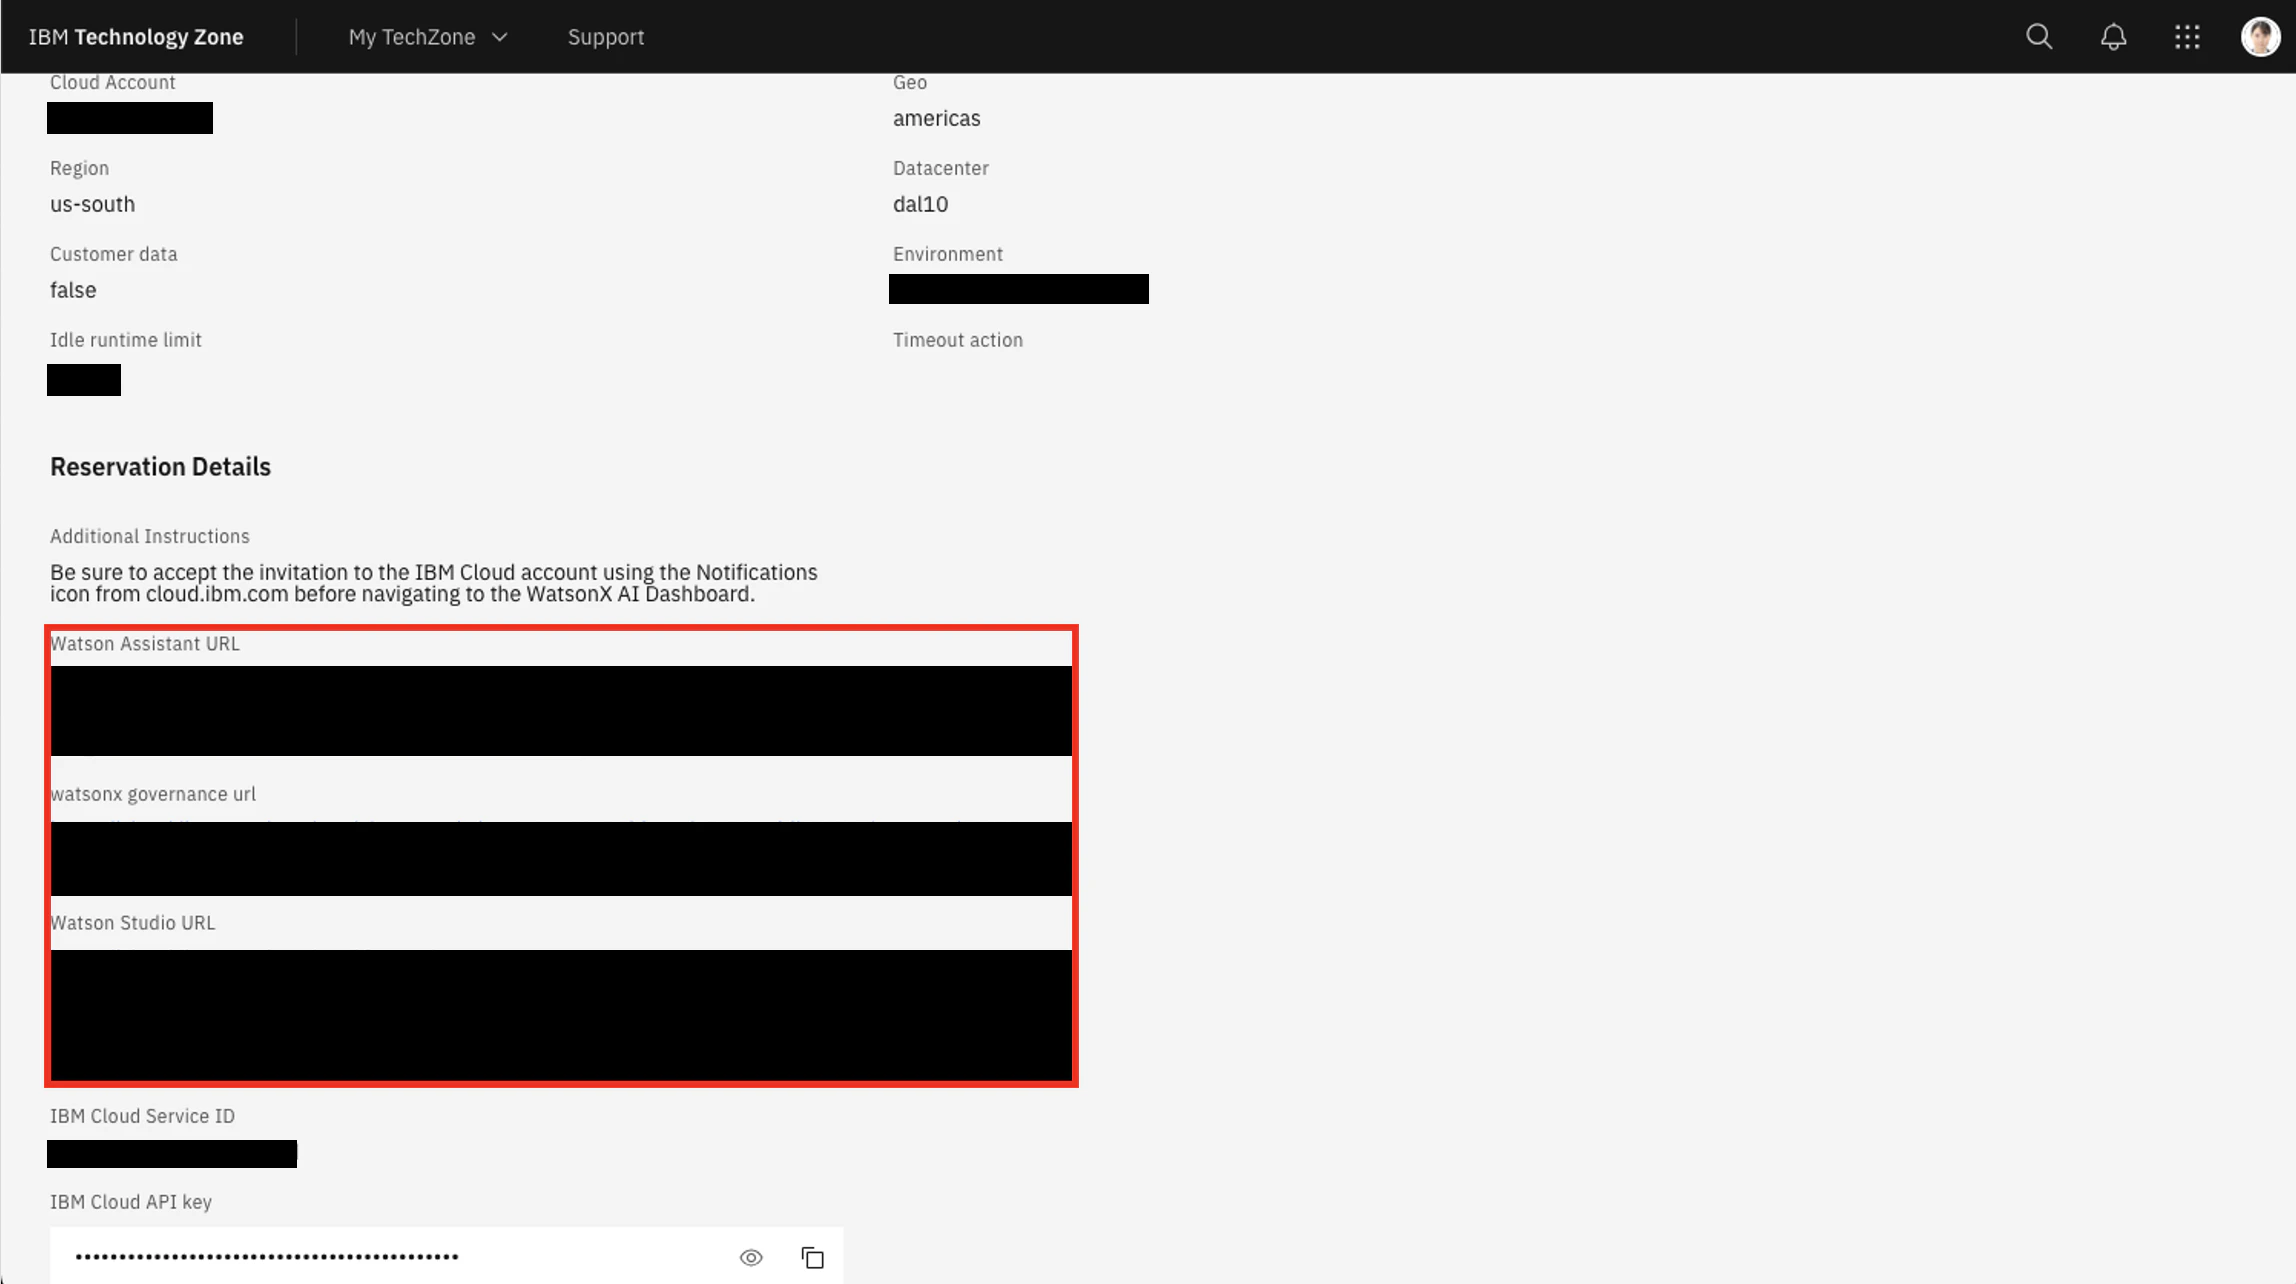Click the Watson Assistant URL label
The height and width of the screenshot is (1284, 2296).
click(145, 644)
